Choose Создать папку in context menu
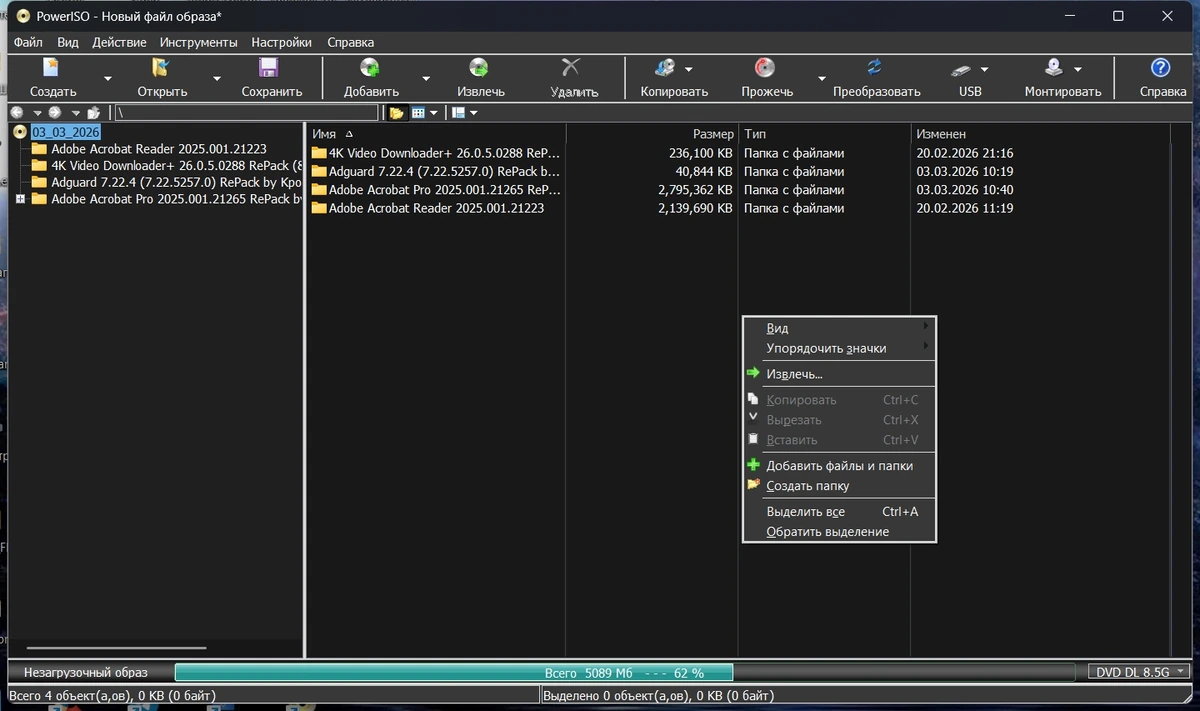This screenshot has width=1200, height=711. click(x=839, y=485)
